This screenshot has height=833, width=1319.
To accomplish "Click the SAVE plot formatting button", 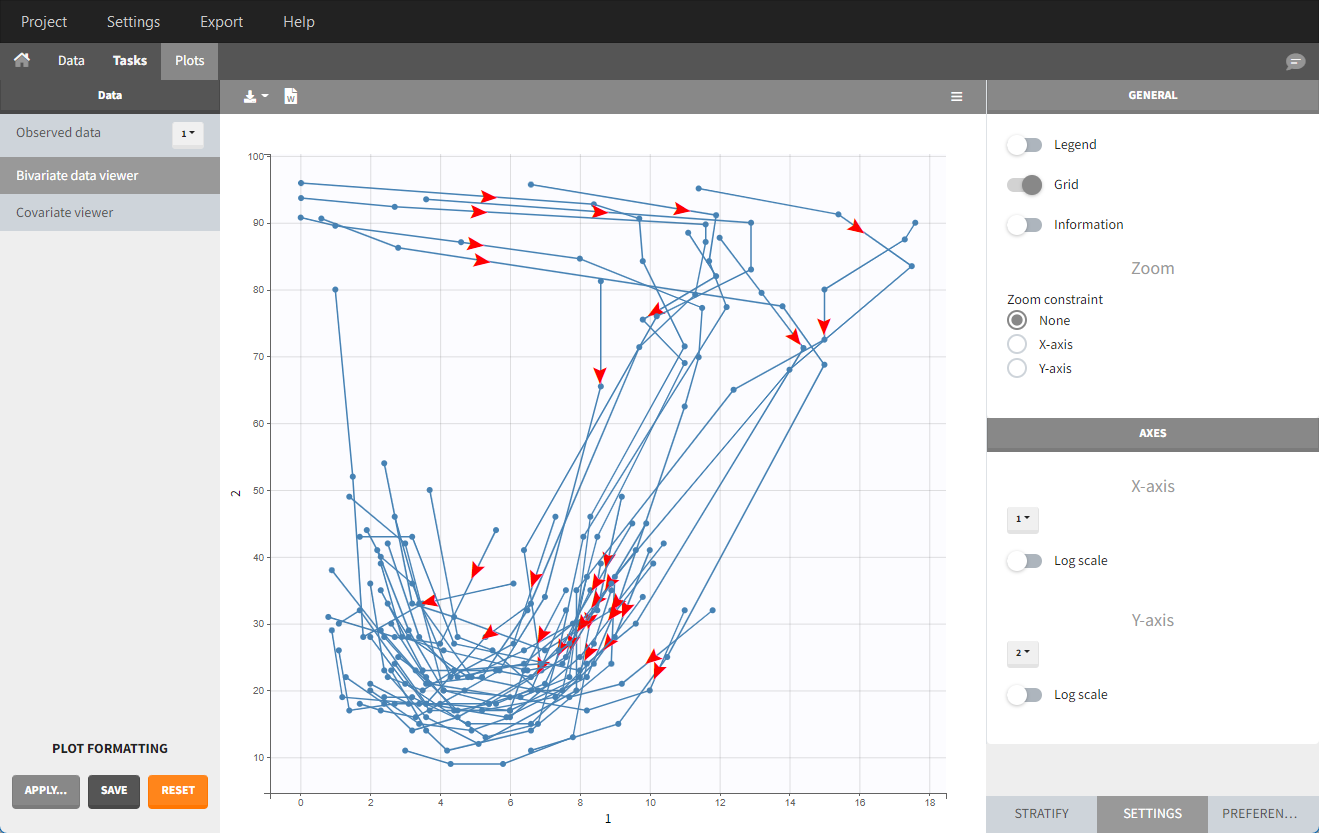I will click(114, 791).
